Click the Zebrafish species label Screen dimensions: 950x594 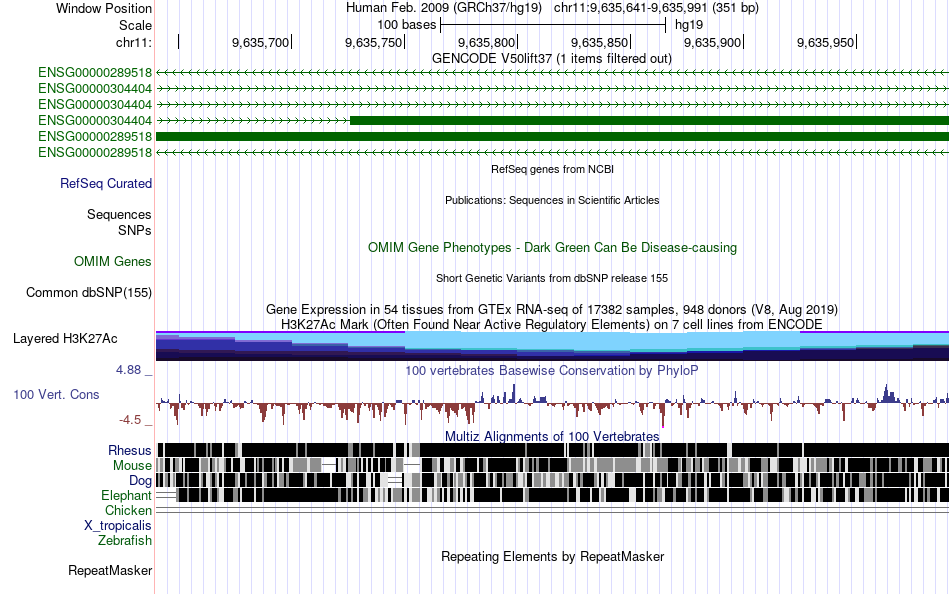[125, 540]
